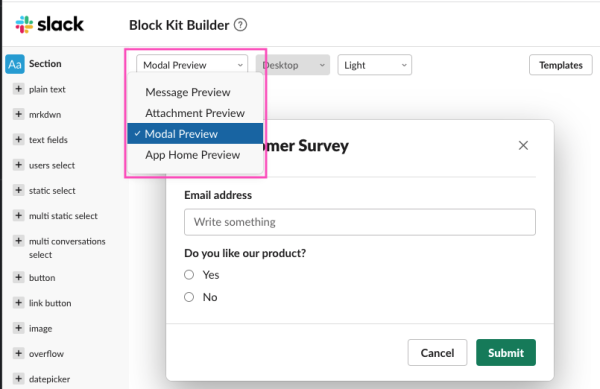The image size is (600, 389).
Task: Click the static select label
Action: pos(52,190)
